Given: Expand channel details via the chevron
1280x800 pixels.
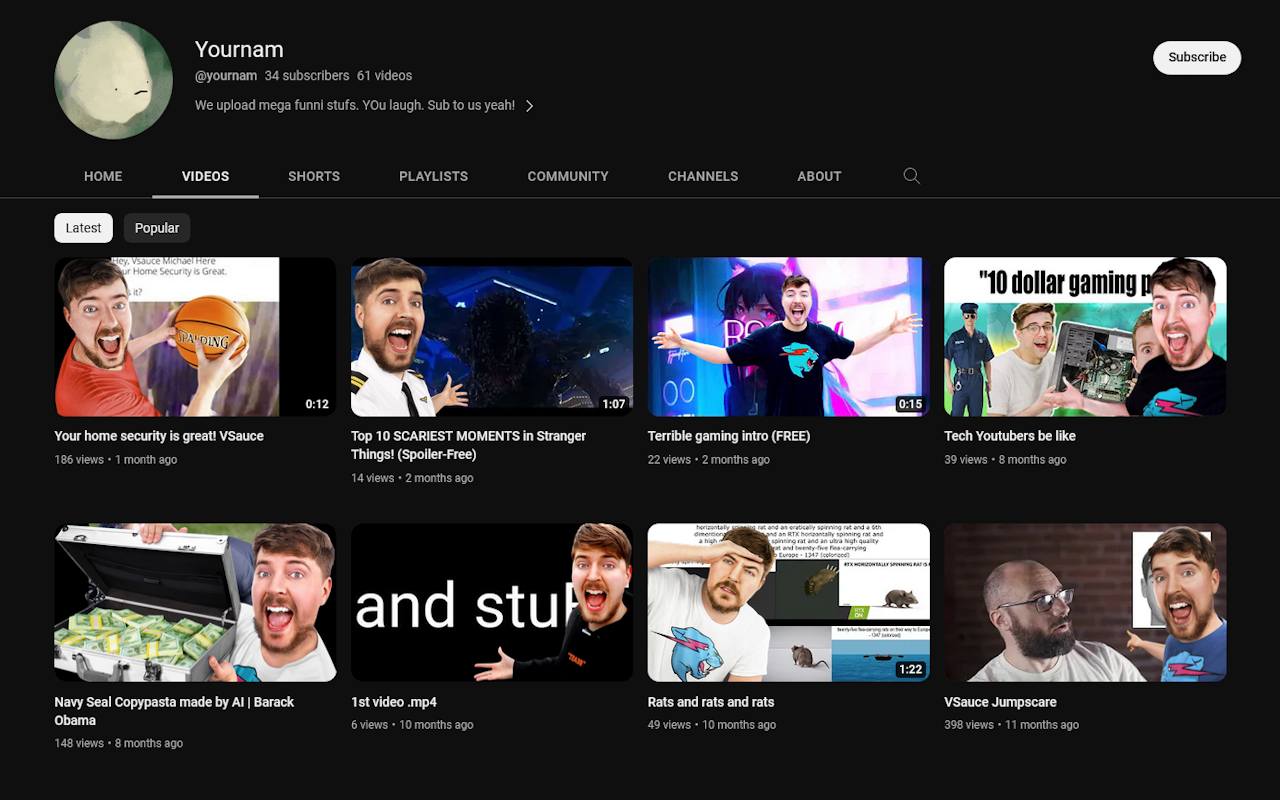Looking at the screenshot, I should (x=529, y=105).
